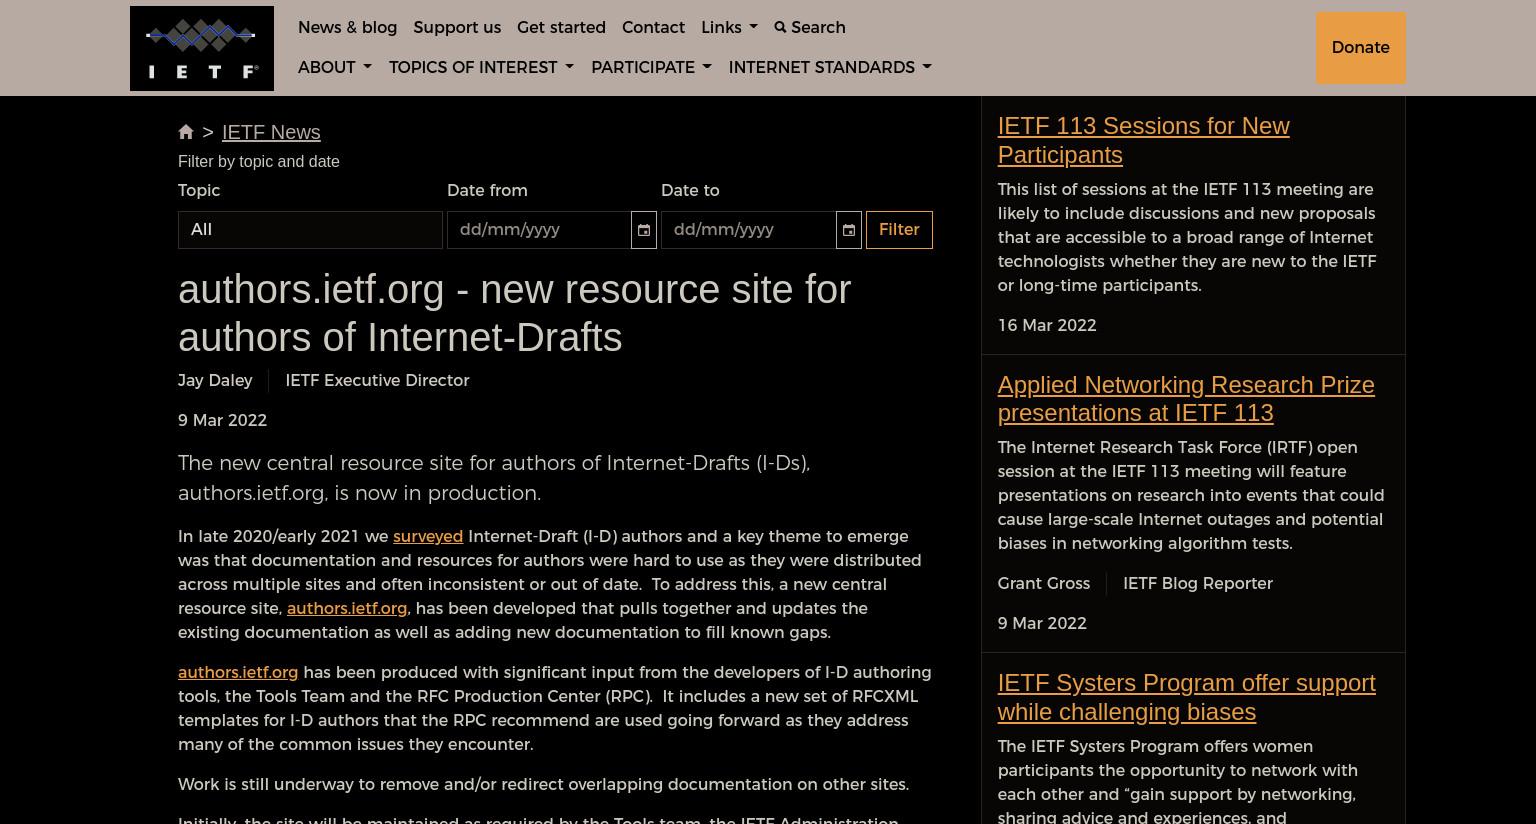Viewport: 1536px width, 824px height.
Task: Open authors.ietf.org link after 'resource site,'
Action: coord(347,608)
